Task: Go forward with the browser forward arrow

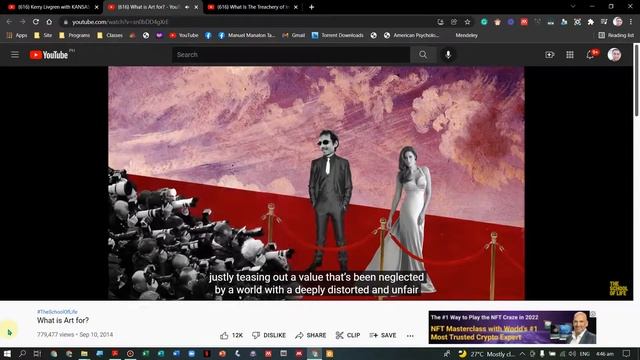Action: (22, 22)
